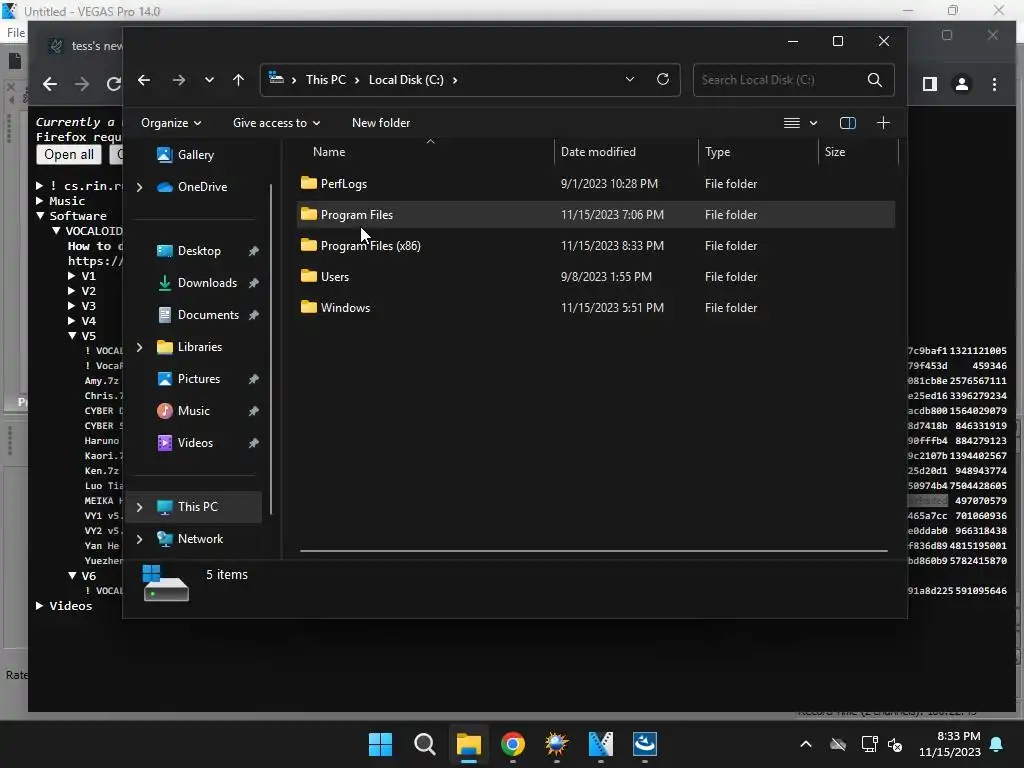Open OneDrive in navigation pane
The width and height of the screenshot is (1024, 768).
coord(202,187)
